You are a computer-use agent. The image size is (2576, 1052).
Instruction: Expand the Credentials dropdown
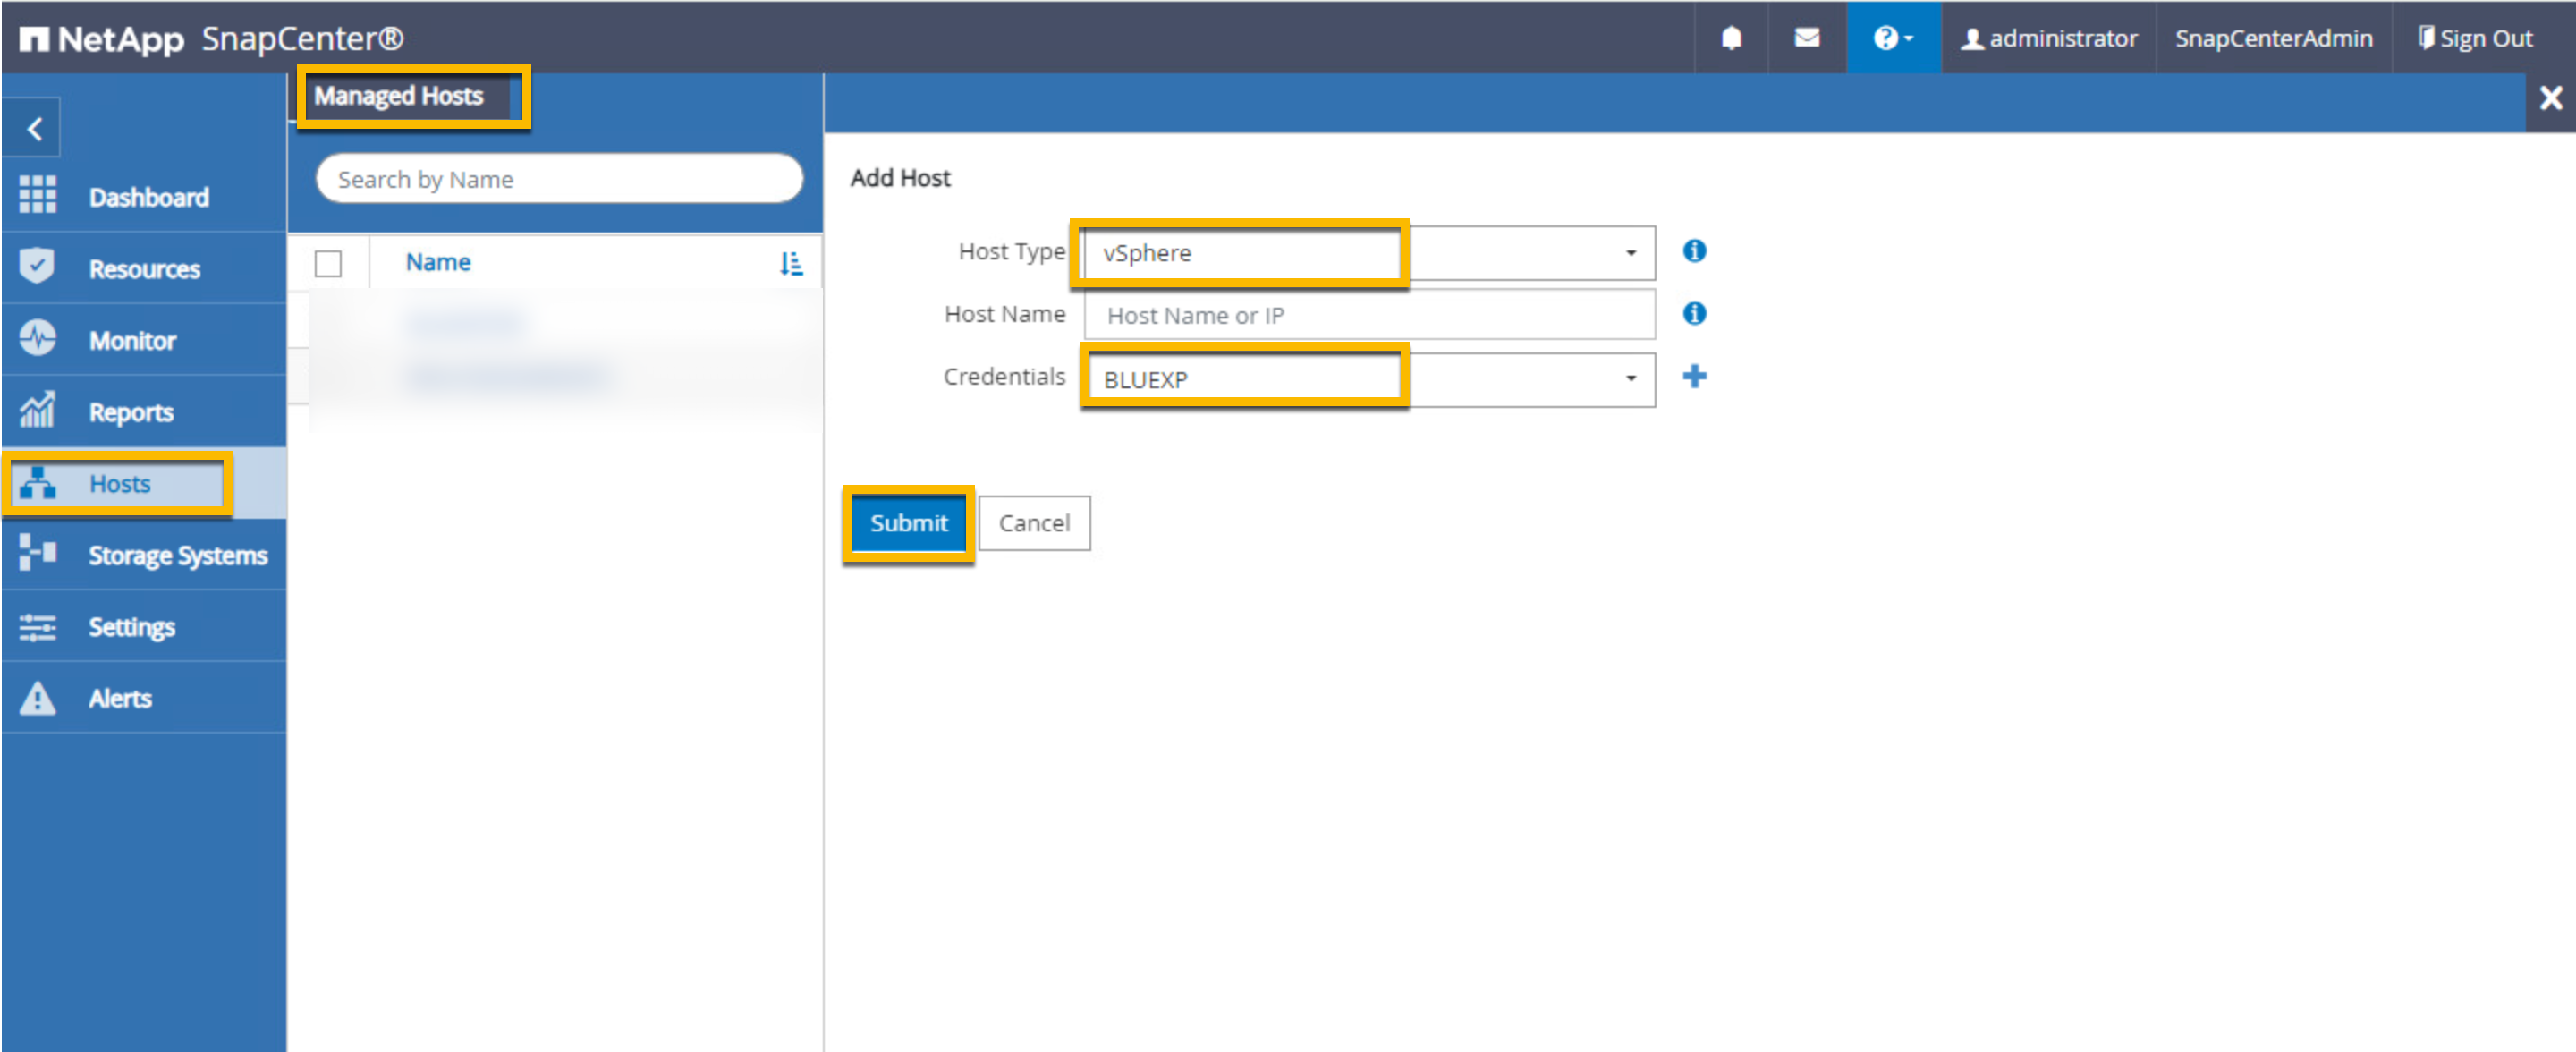[1630, 379]
